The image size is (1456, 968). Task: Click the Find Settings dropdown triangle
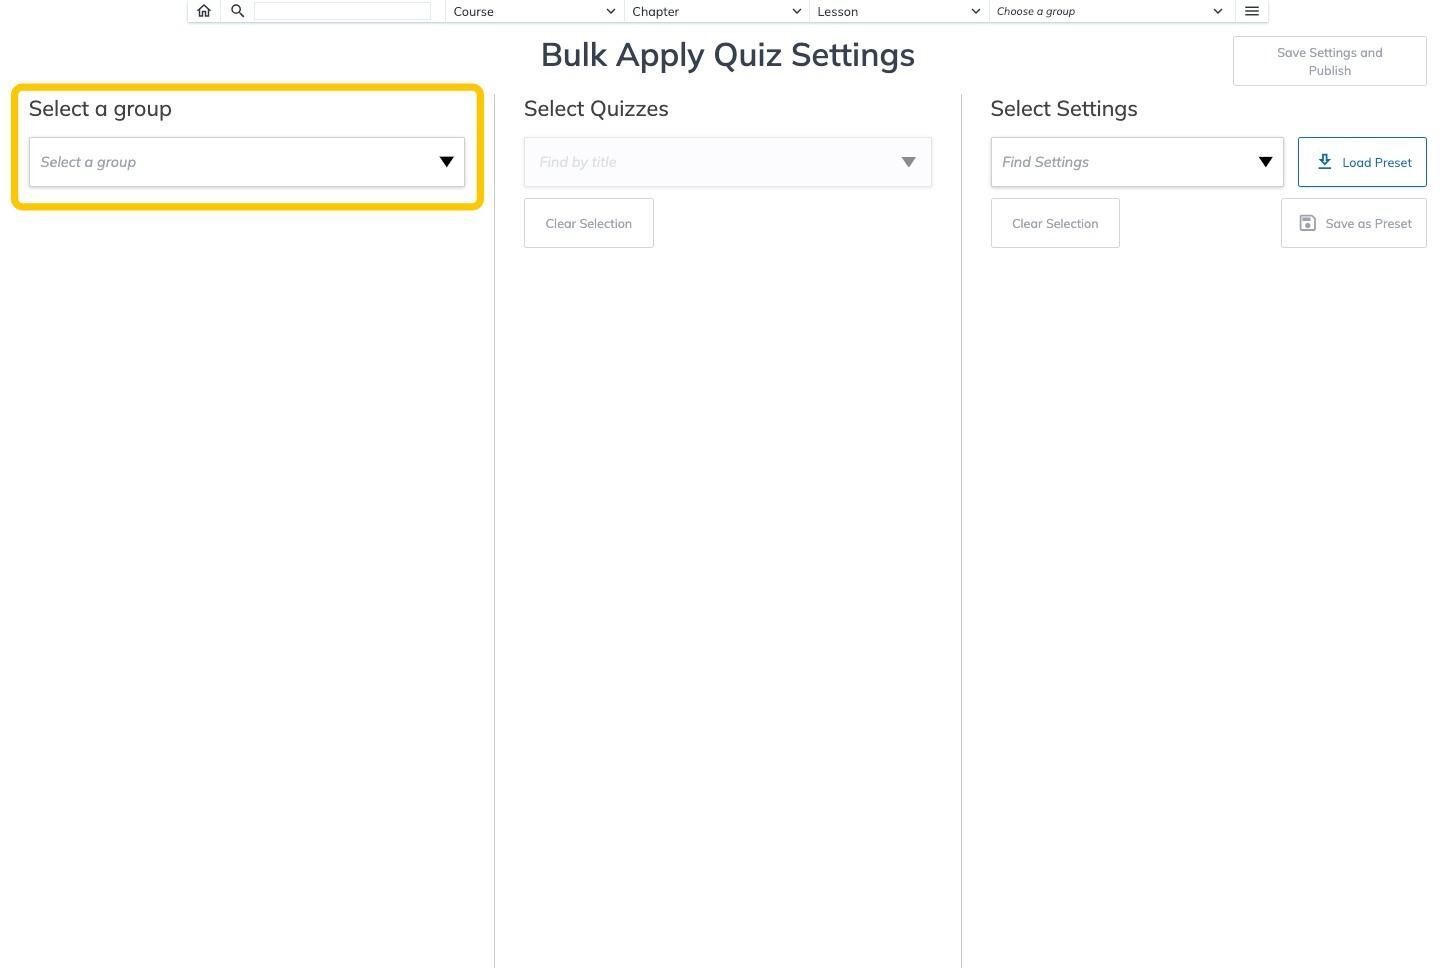click(x=1265, y=162)
